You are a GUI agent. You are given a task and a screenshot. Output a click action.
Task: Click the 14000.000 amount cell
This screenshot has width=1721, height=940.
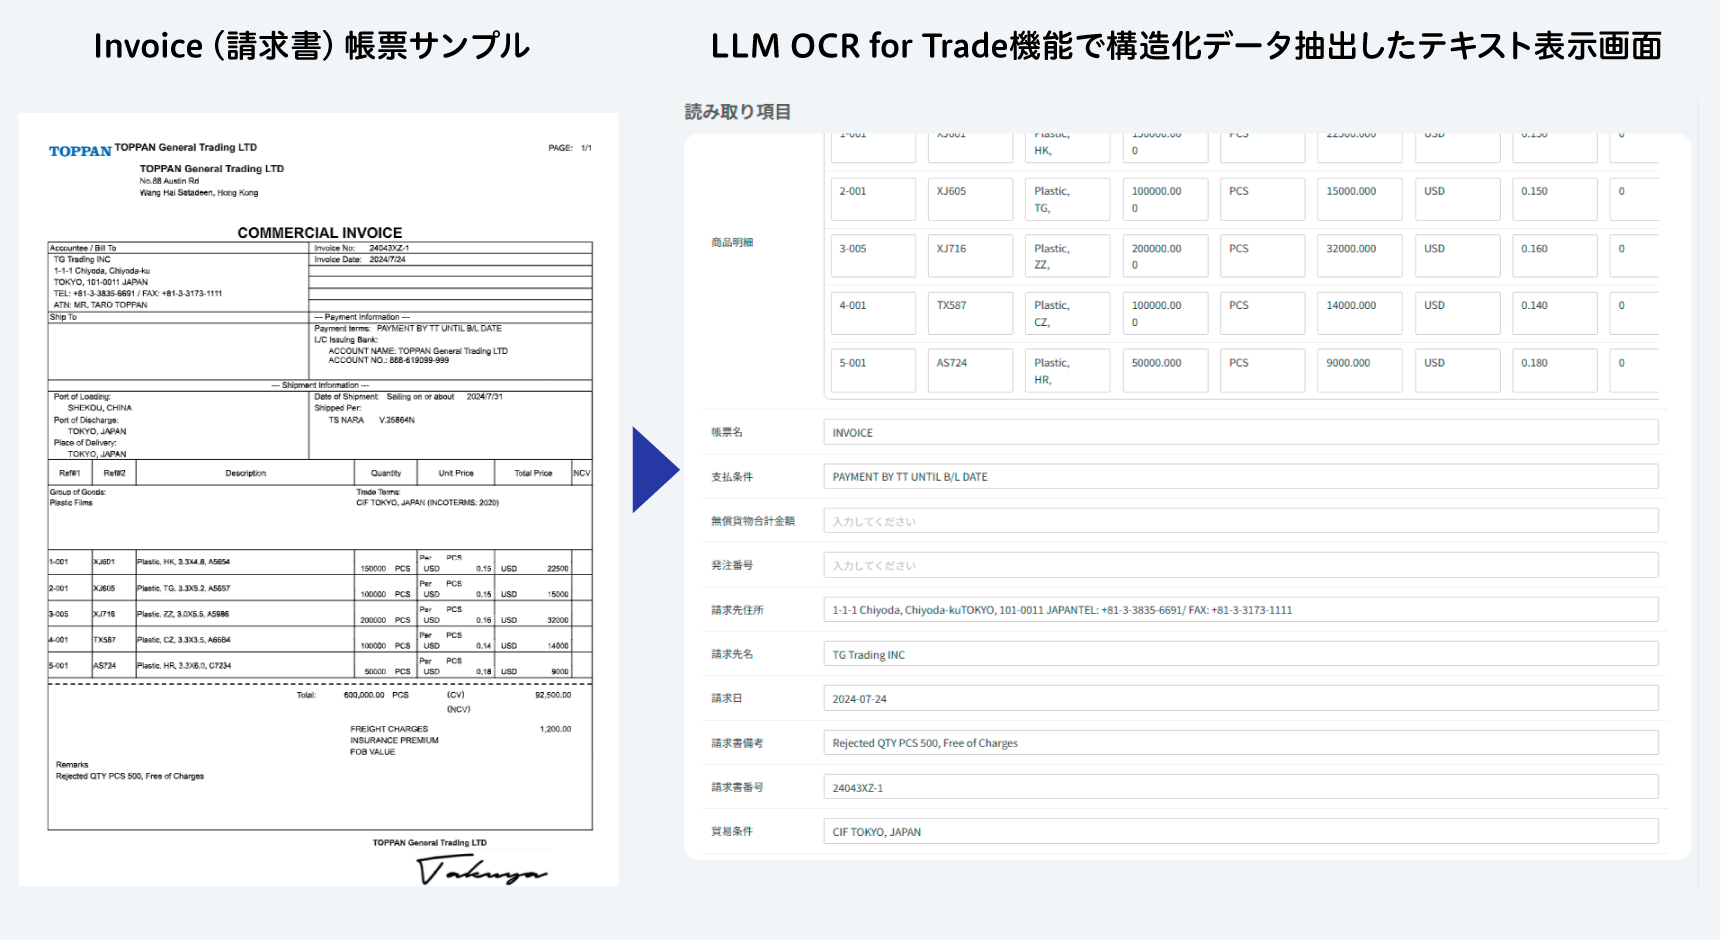(1359, 313)
